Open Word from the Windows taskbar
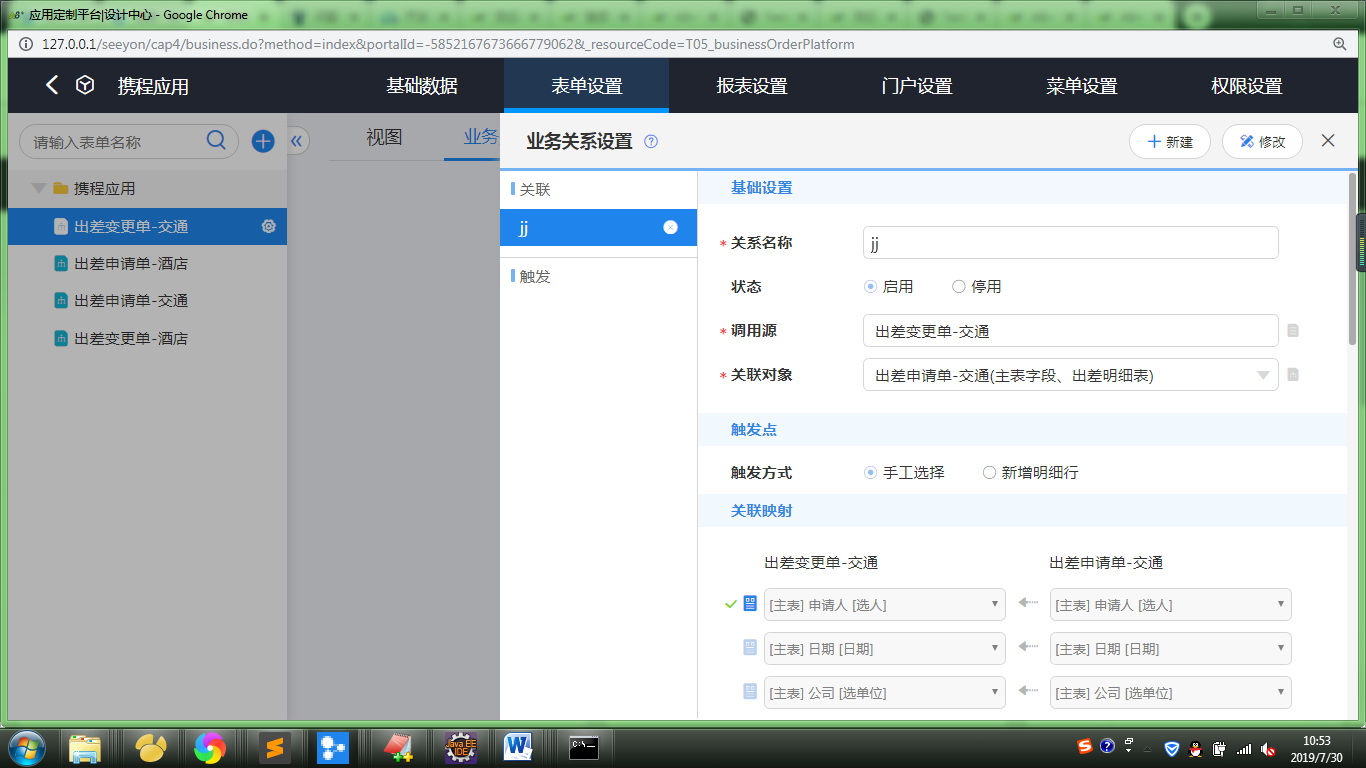This screenshot has height=768, width=1366. click(x=518, y=746)
